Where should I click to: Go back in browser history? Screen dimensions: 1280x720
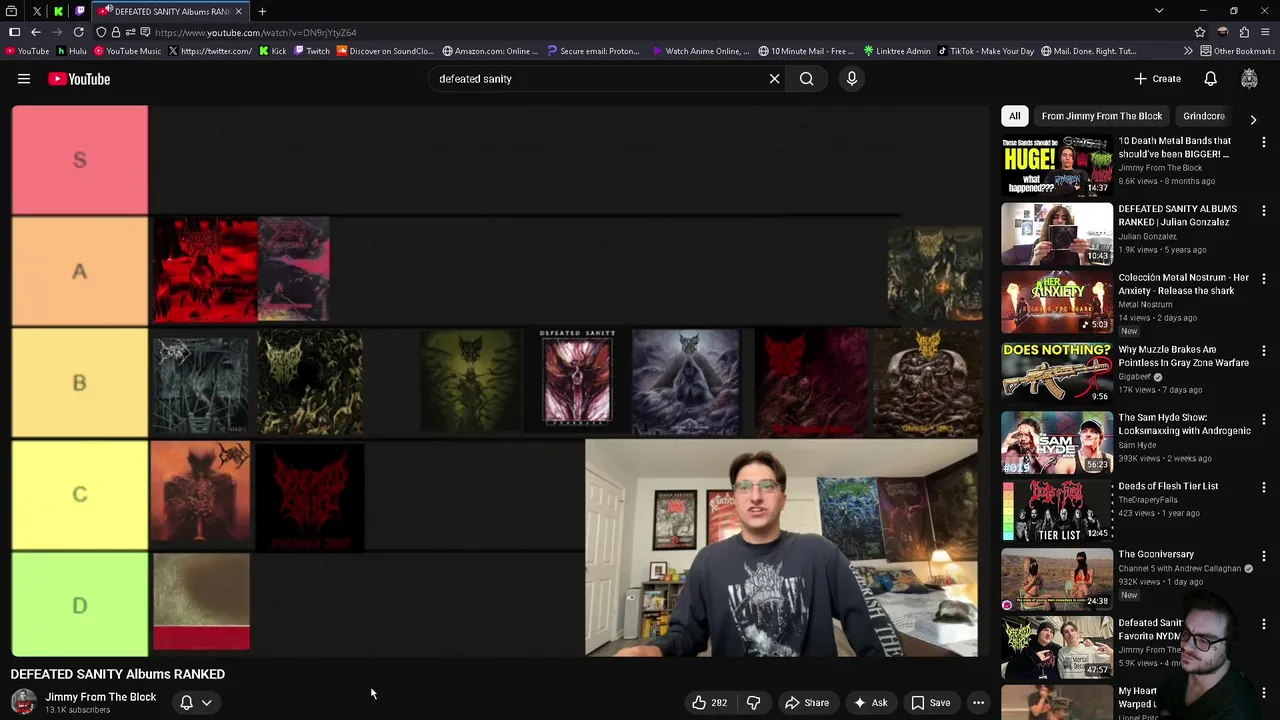(35, 32)
